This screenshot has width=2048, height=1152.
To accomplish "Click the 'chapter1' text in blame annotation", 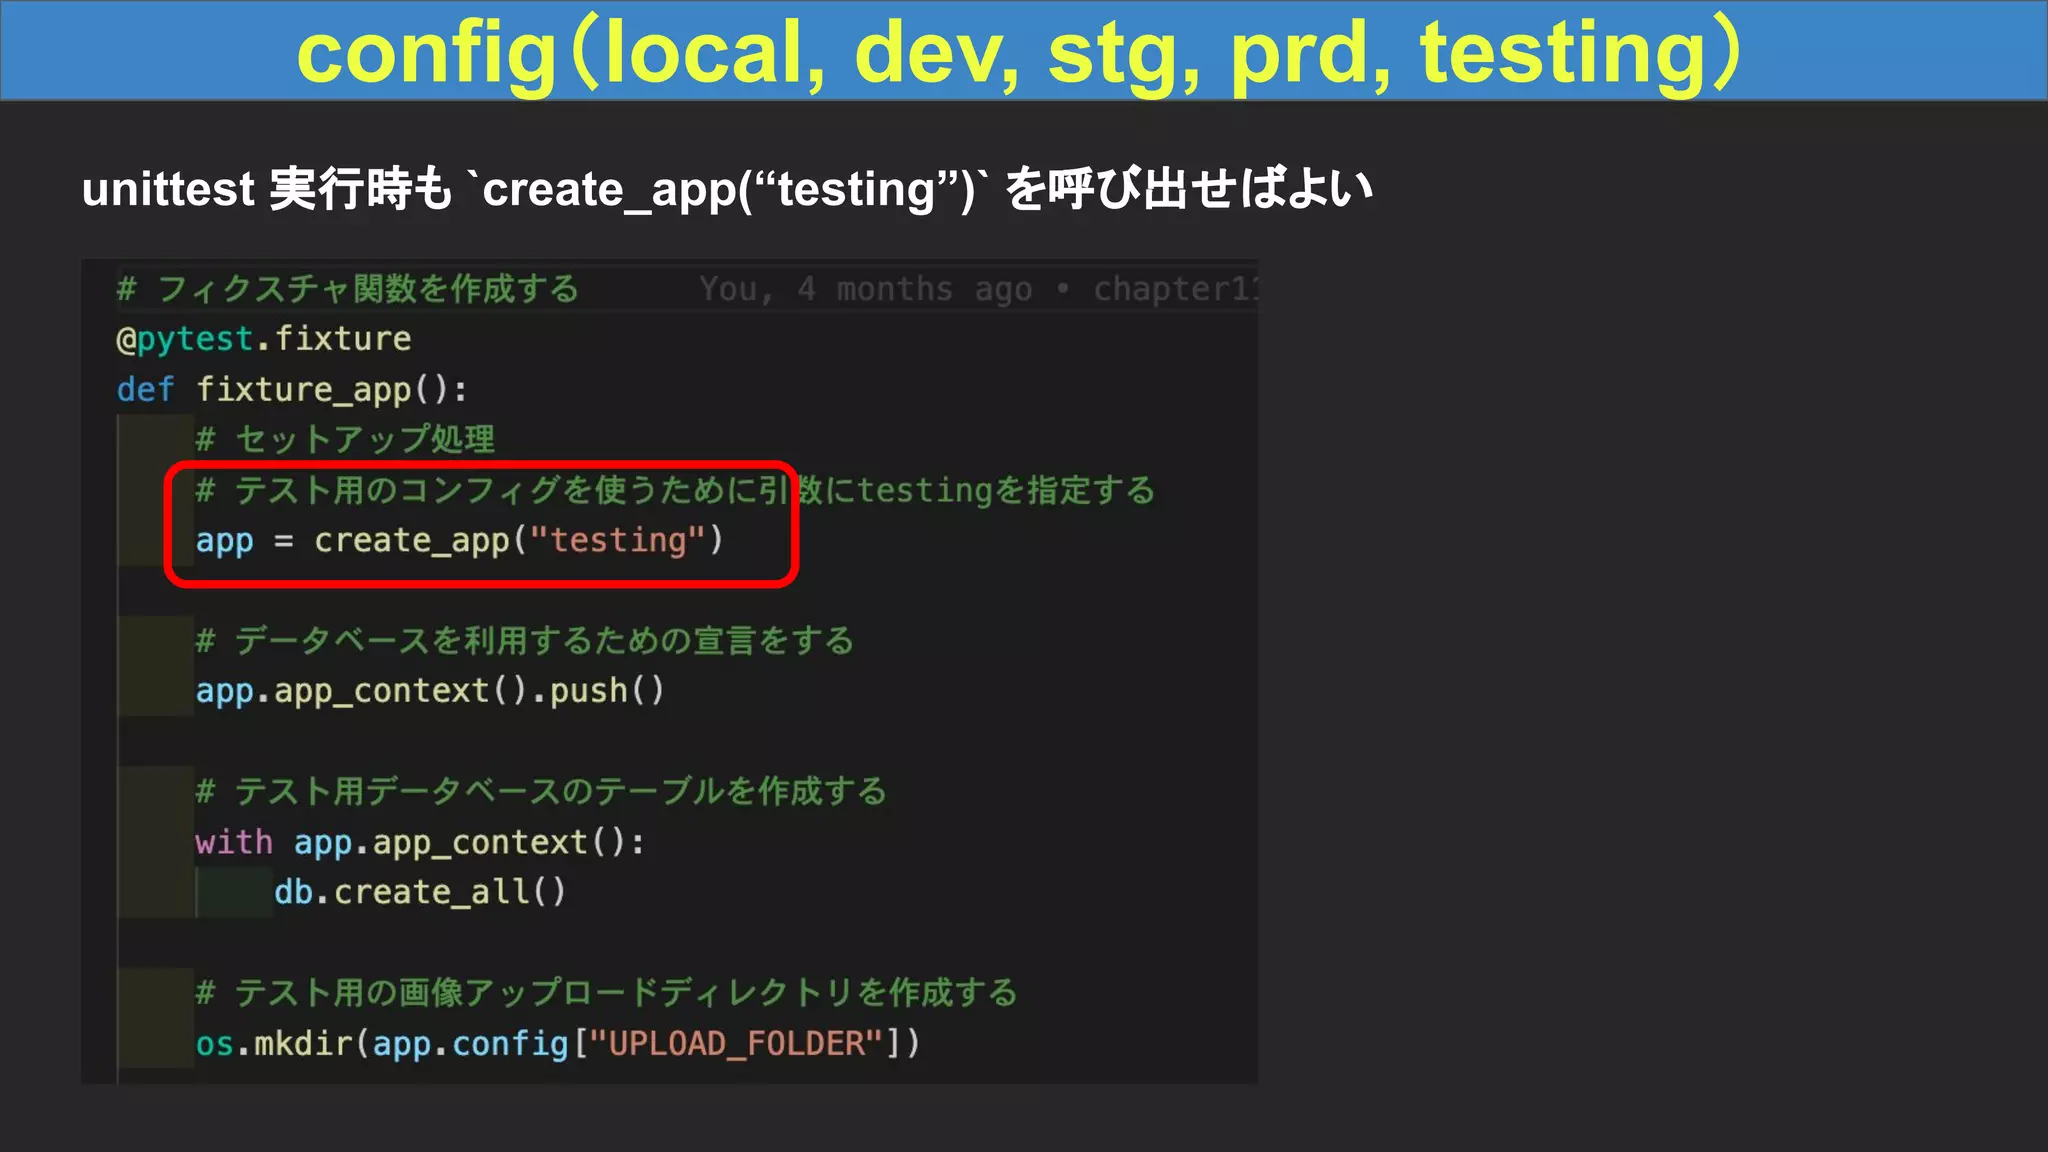I will (1173, 289).
